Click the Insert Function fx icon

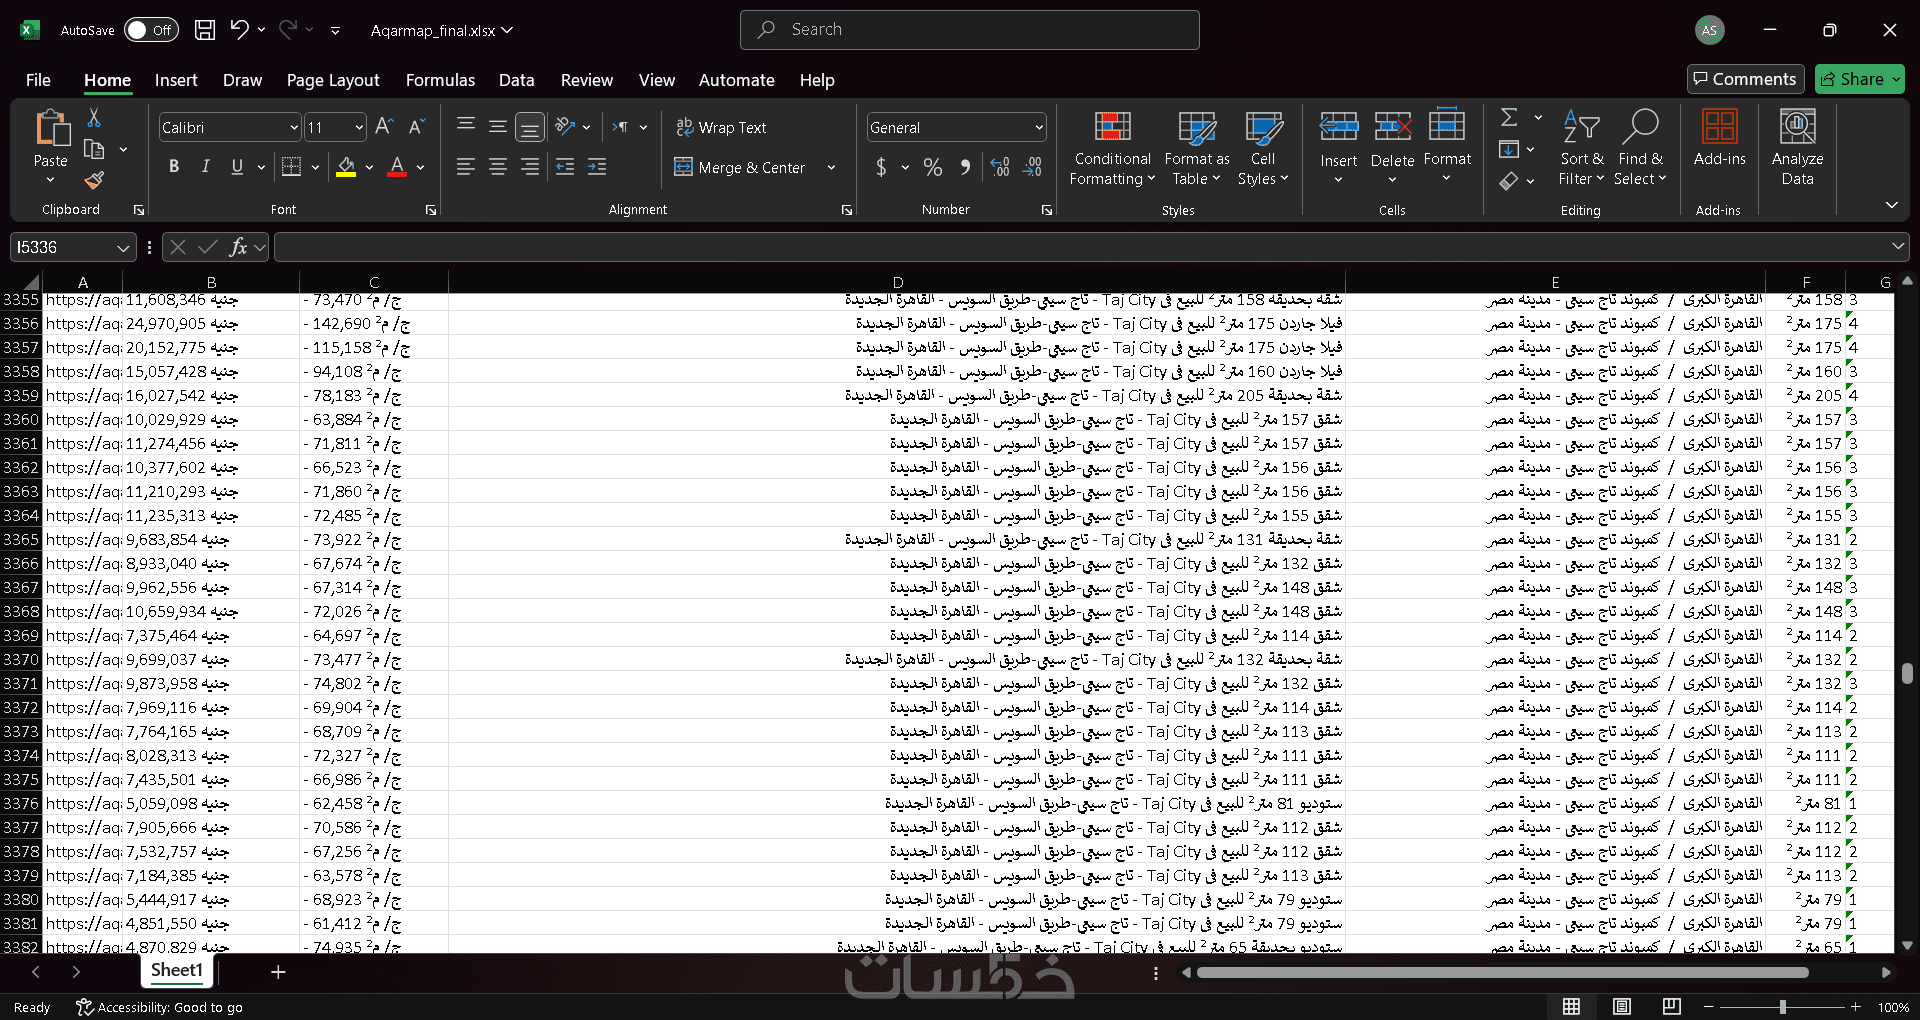[x=238, y=247]
